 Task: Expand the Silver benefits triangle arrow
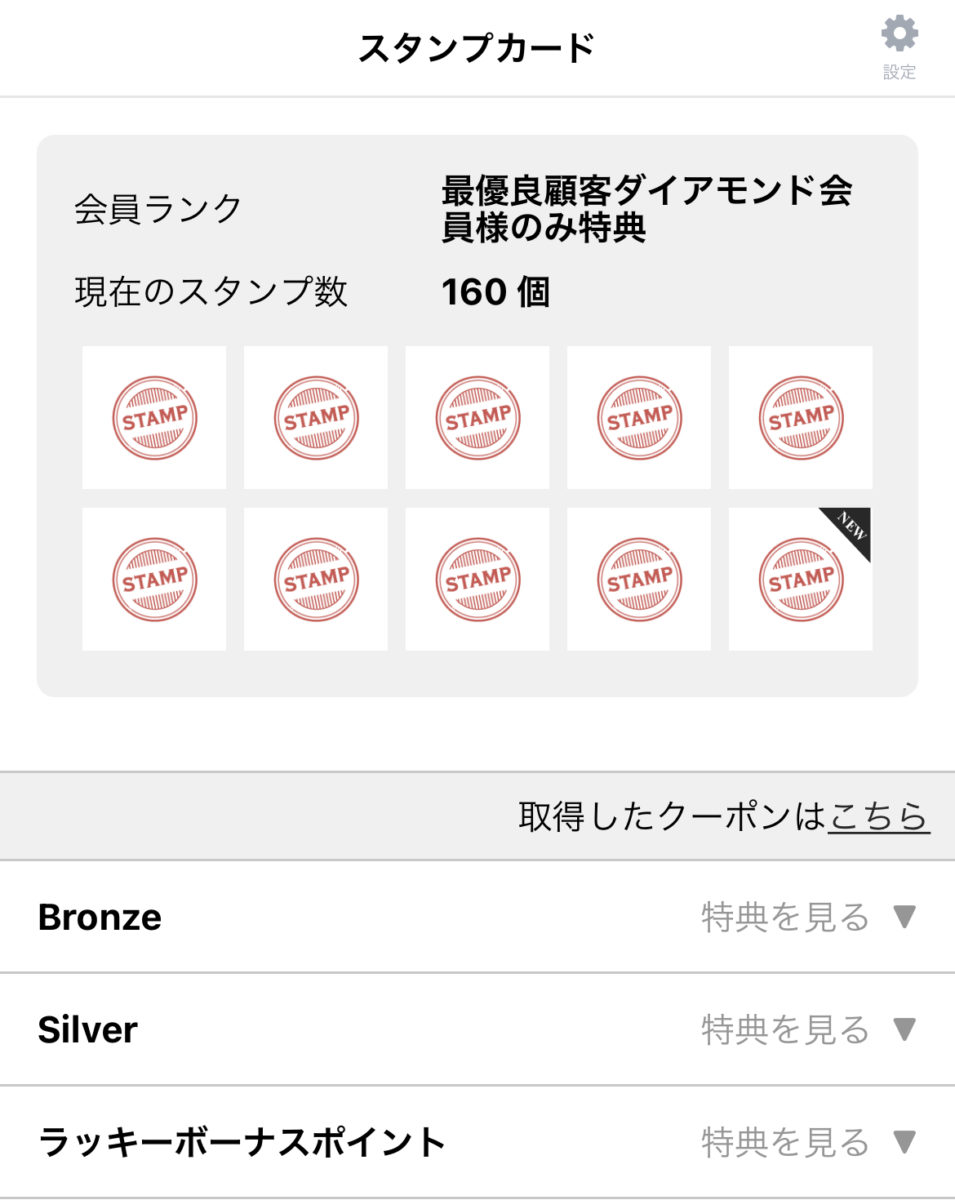pos(904,1029)
